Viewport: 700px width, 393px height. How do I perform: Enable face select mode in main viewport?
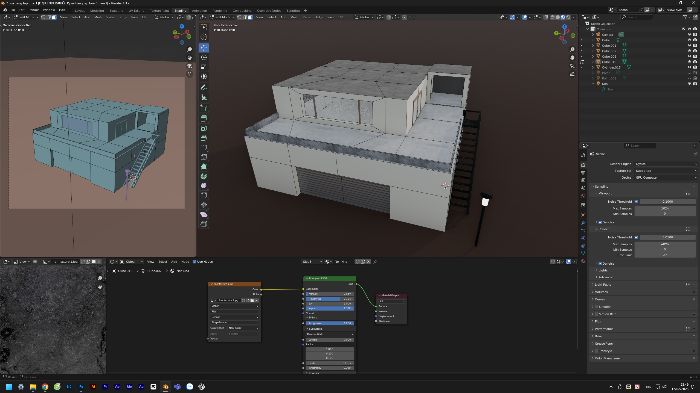[x=250, y=17]
